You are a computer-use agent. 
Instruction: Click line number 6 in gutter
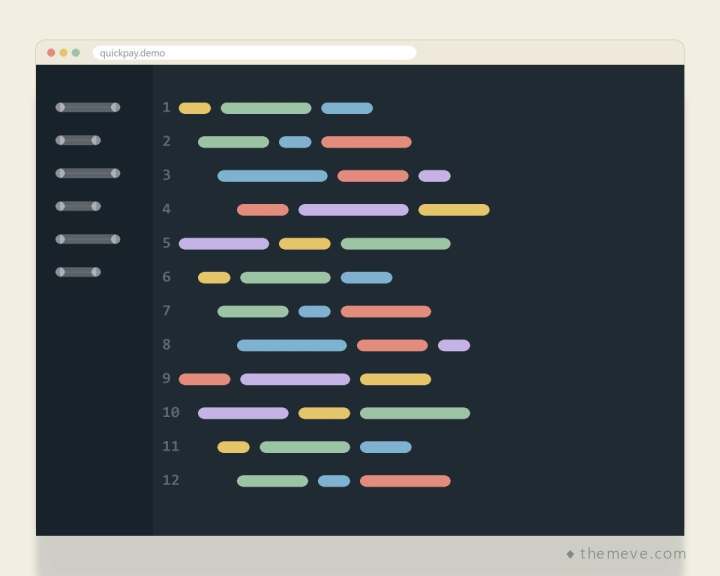[x=166, y=277]
